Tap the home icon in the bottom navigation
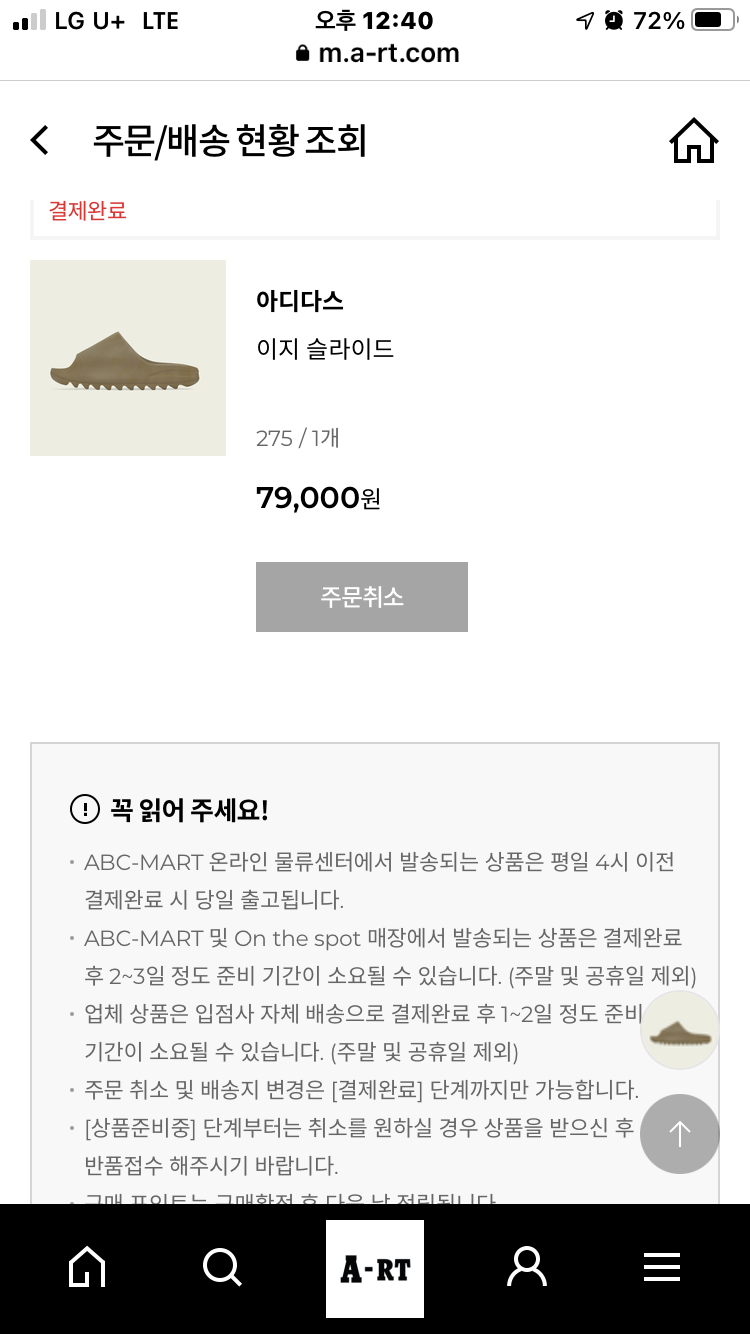The image size is (750, 1334). [x=86, y=1268]
